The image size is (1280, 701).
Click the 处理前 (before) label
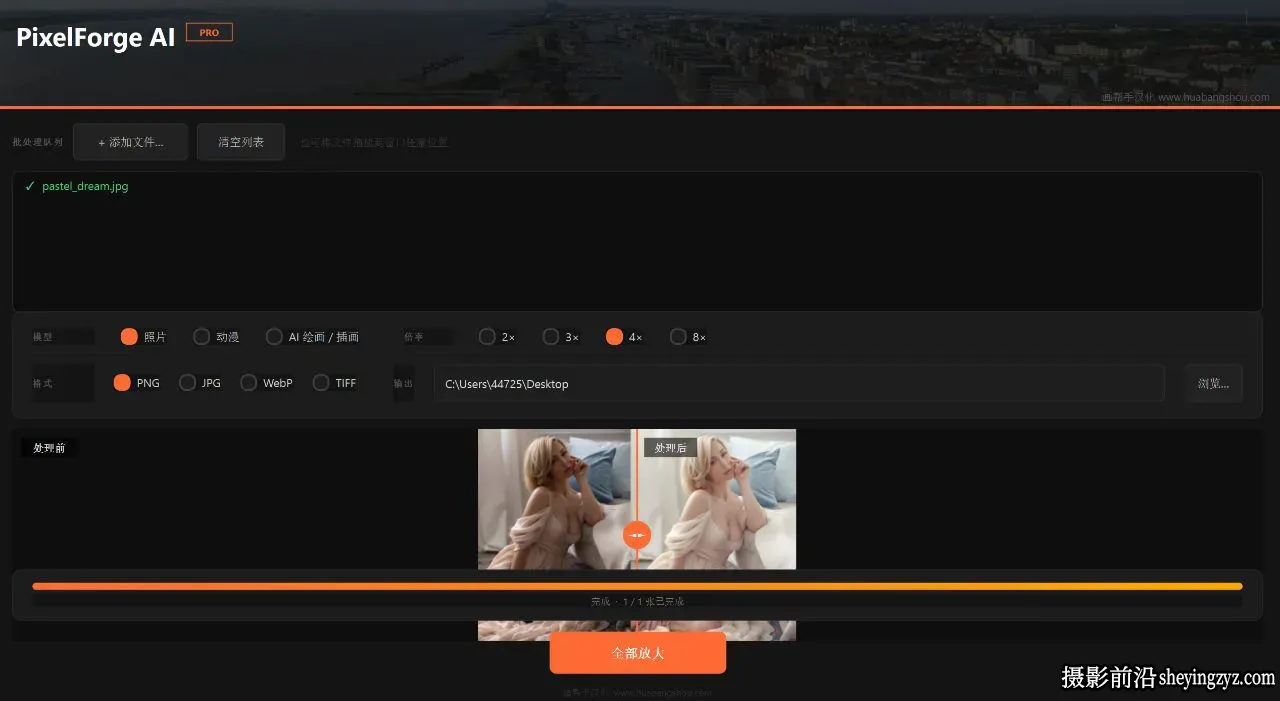click(49, 448)
